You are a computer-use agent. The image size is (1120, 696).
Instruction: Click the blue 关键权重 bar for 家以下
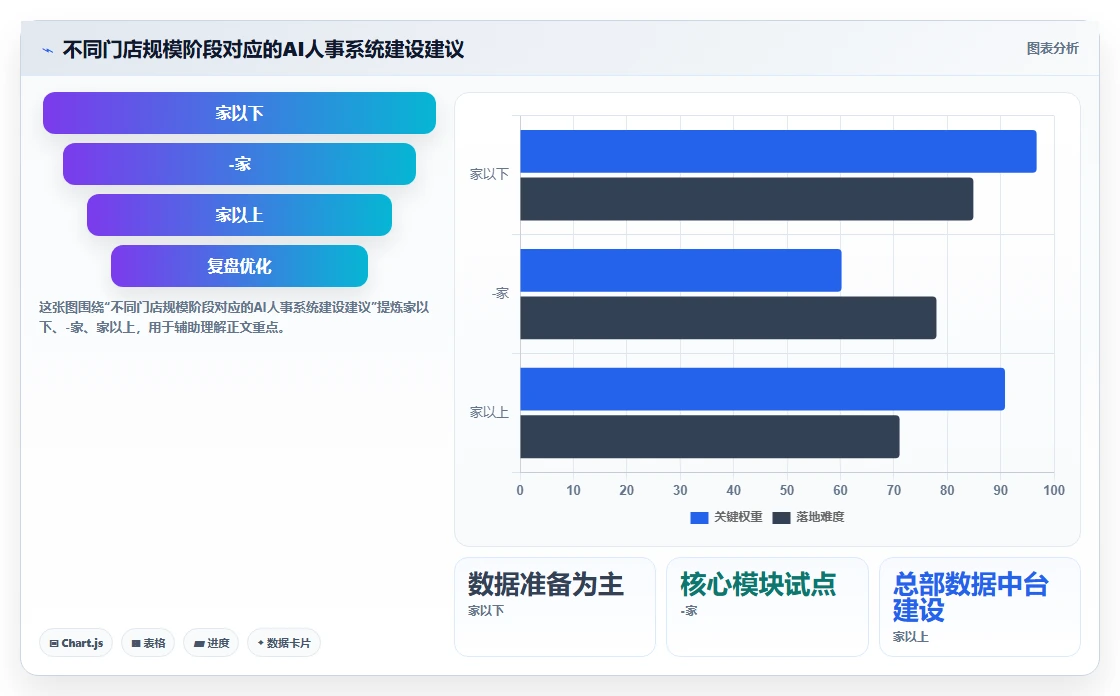[778, 151]
